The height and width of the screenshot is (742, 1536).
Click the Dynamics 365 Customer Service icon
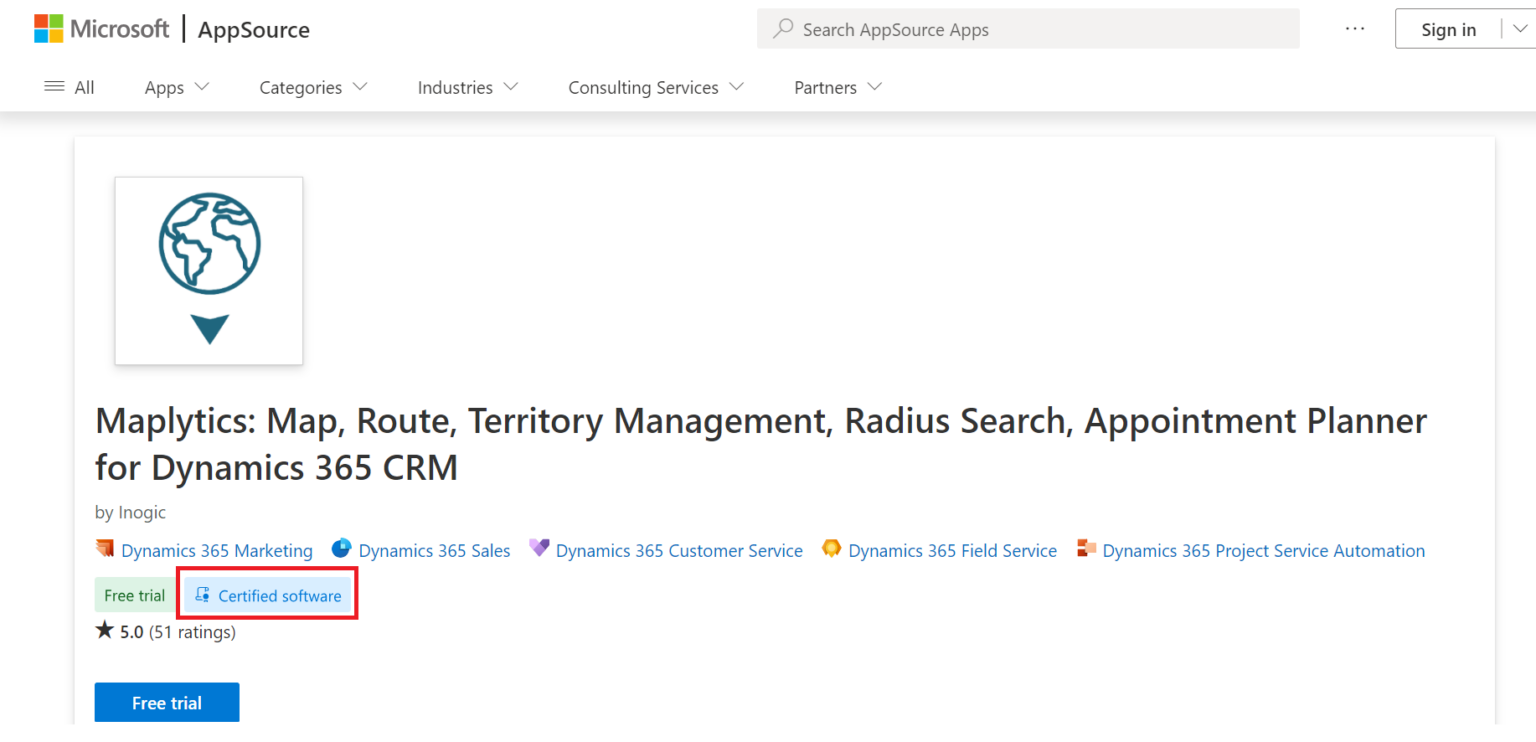tap(539, 549)
